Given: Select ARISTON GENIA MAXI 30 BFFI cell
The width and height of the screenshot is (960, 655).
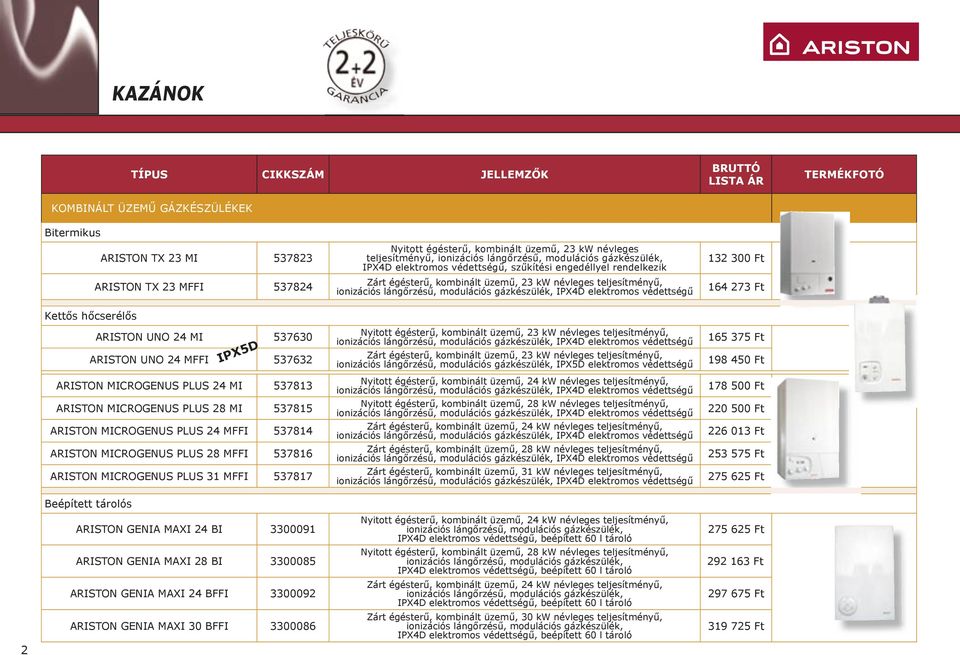Looking at the screenshot, I should [149, 626].
